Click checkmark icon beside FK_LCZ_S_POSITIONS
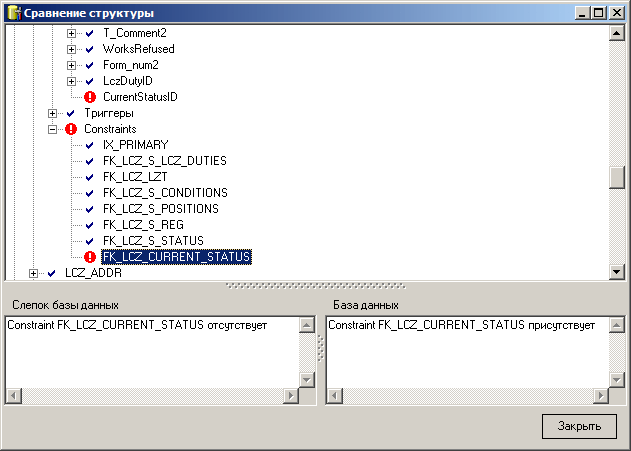This screenshot has width=631, height=451. [90, 209]
